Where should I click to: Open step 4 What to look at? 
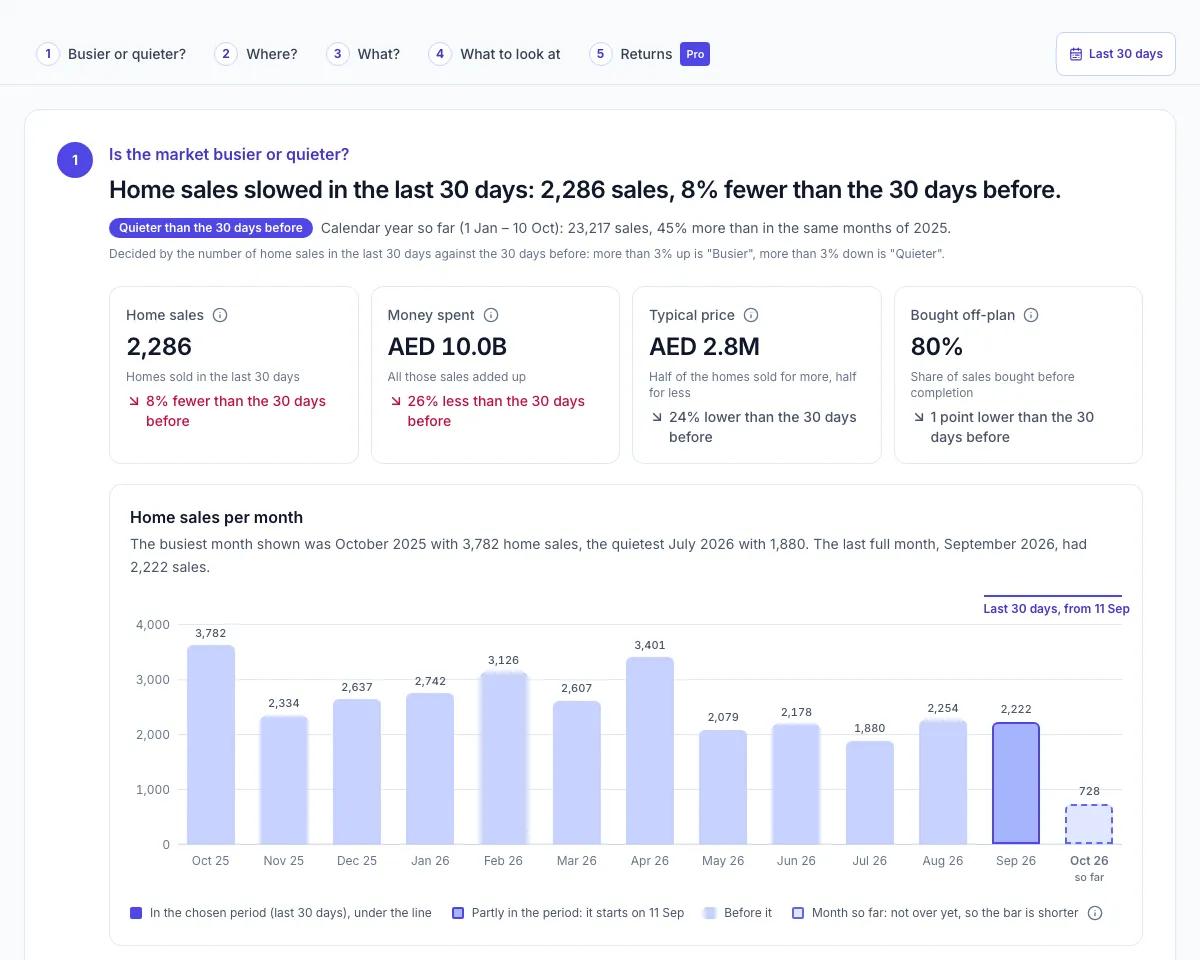click(494, 54)
